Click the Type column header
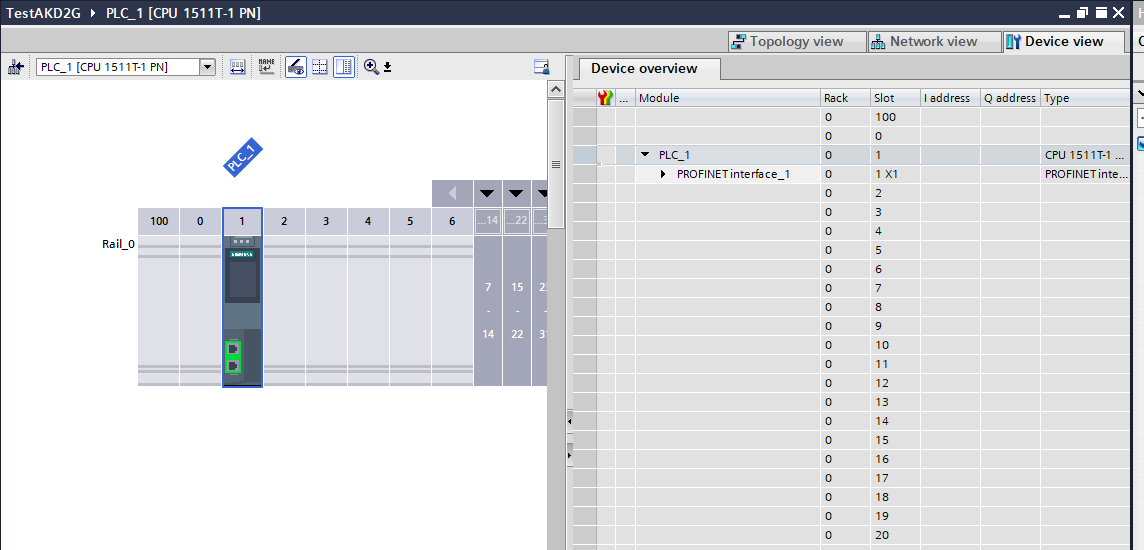This screenshot has height=550, width=1144. [x=1086, y=98]
